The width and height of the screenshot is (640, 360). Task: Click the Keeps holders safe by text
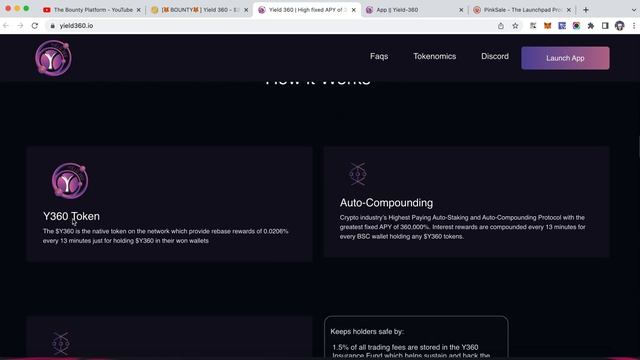pos(367,331)
